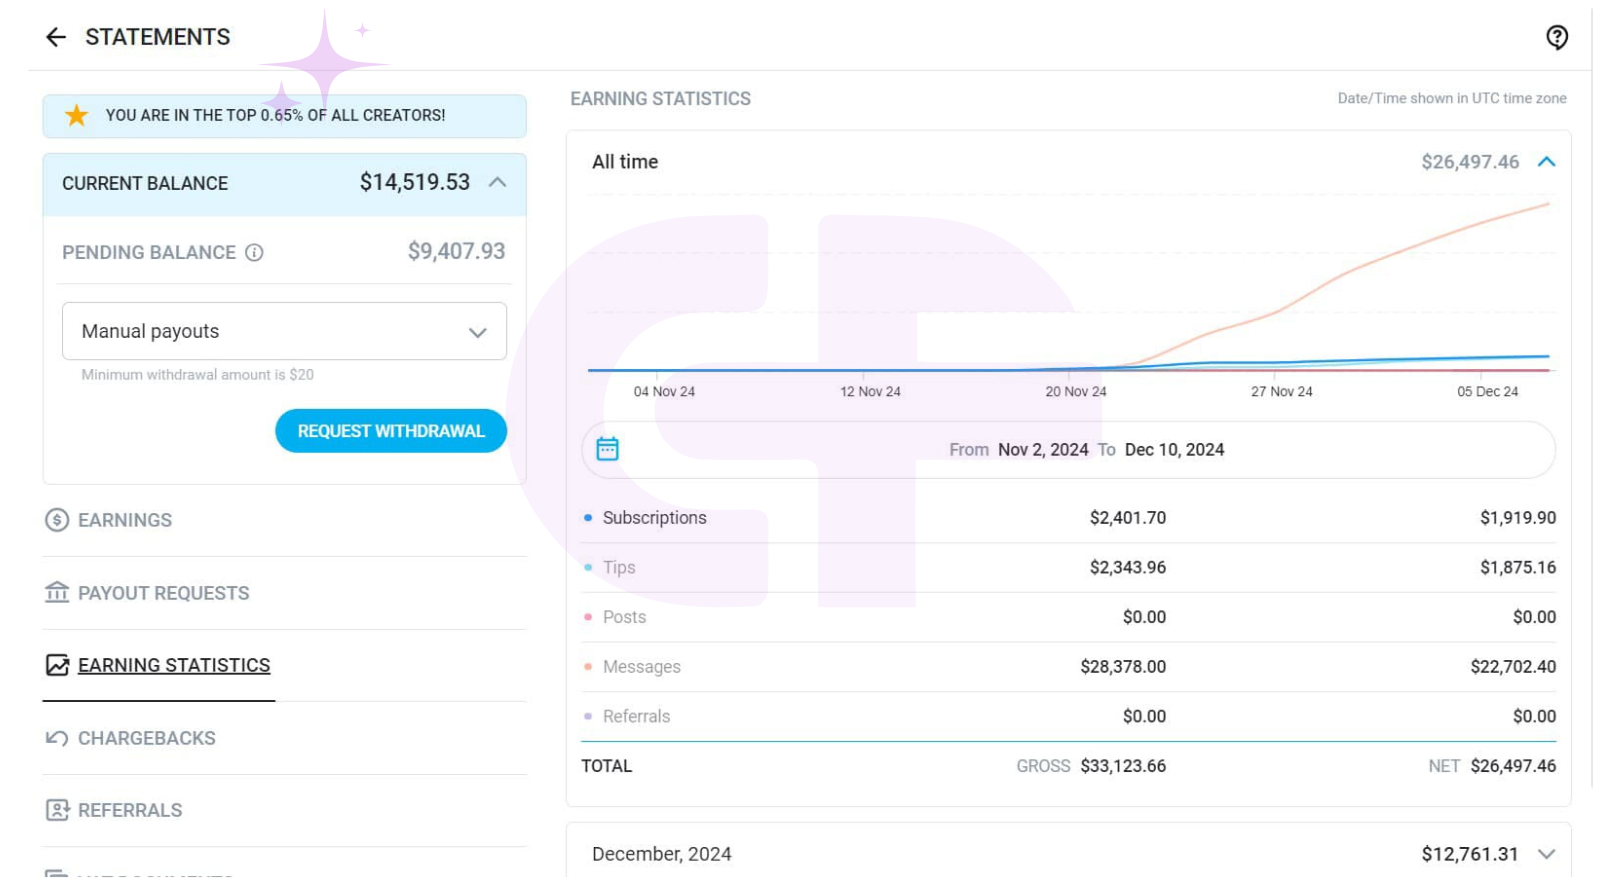Screen dimensions: 1621x886
Task: Click the Referrals person icon
Action: [57, 810]
